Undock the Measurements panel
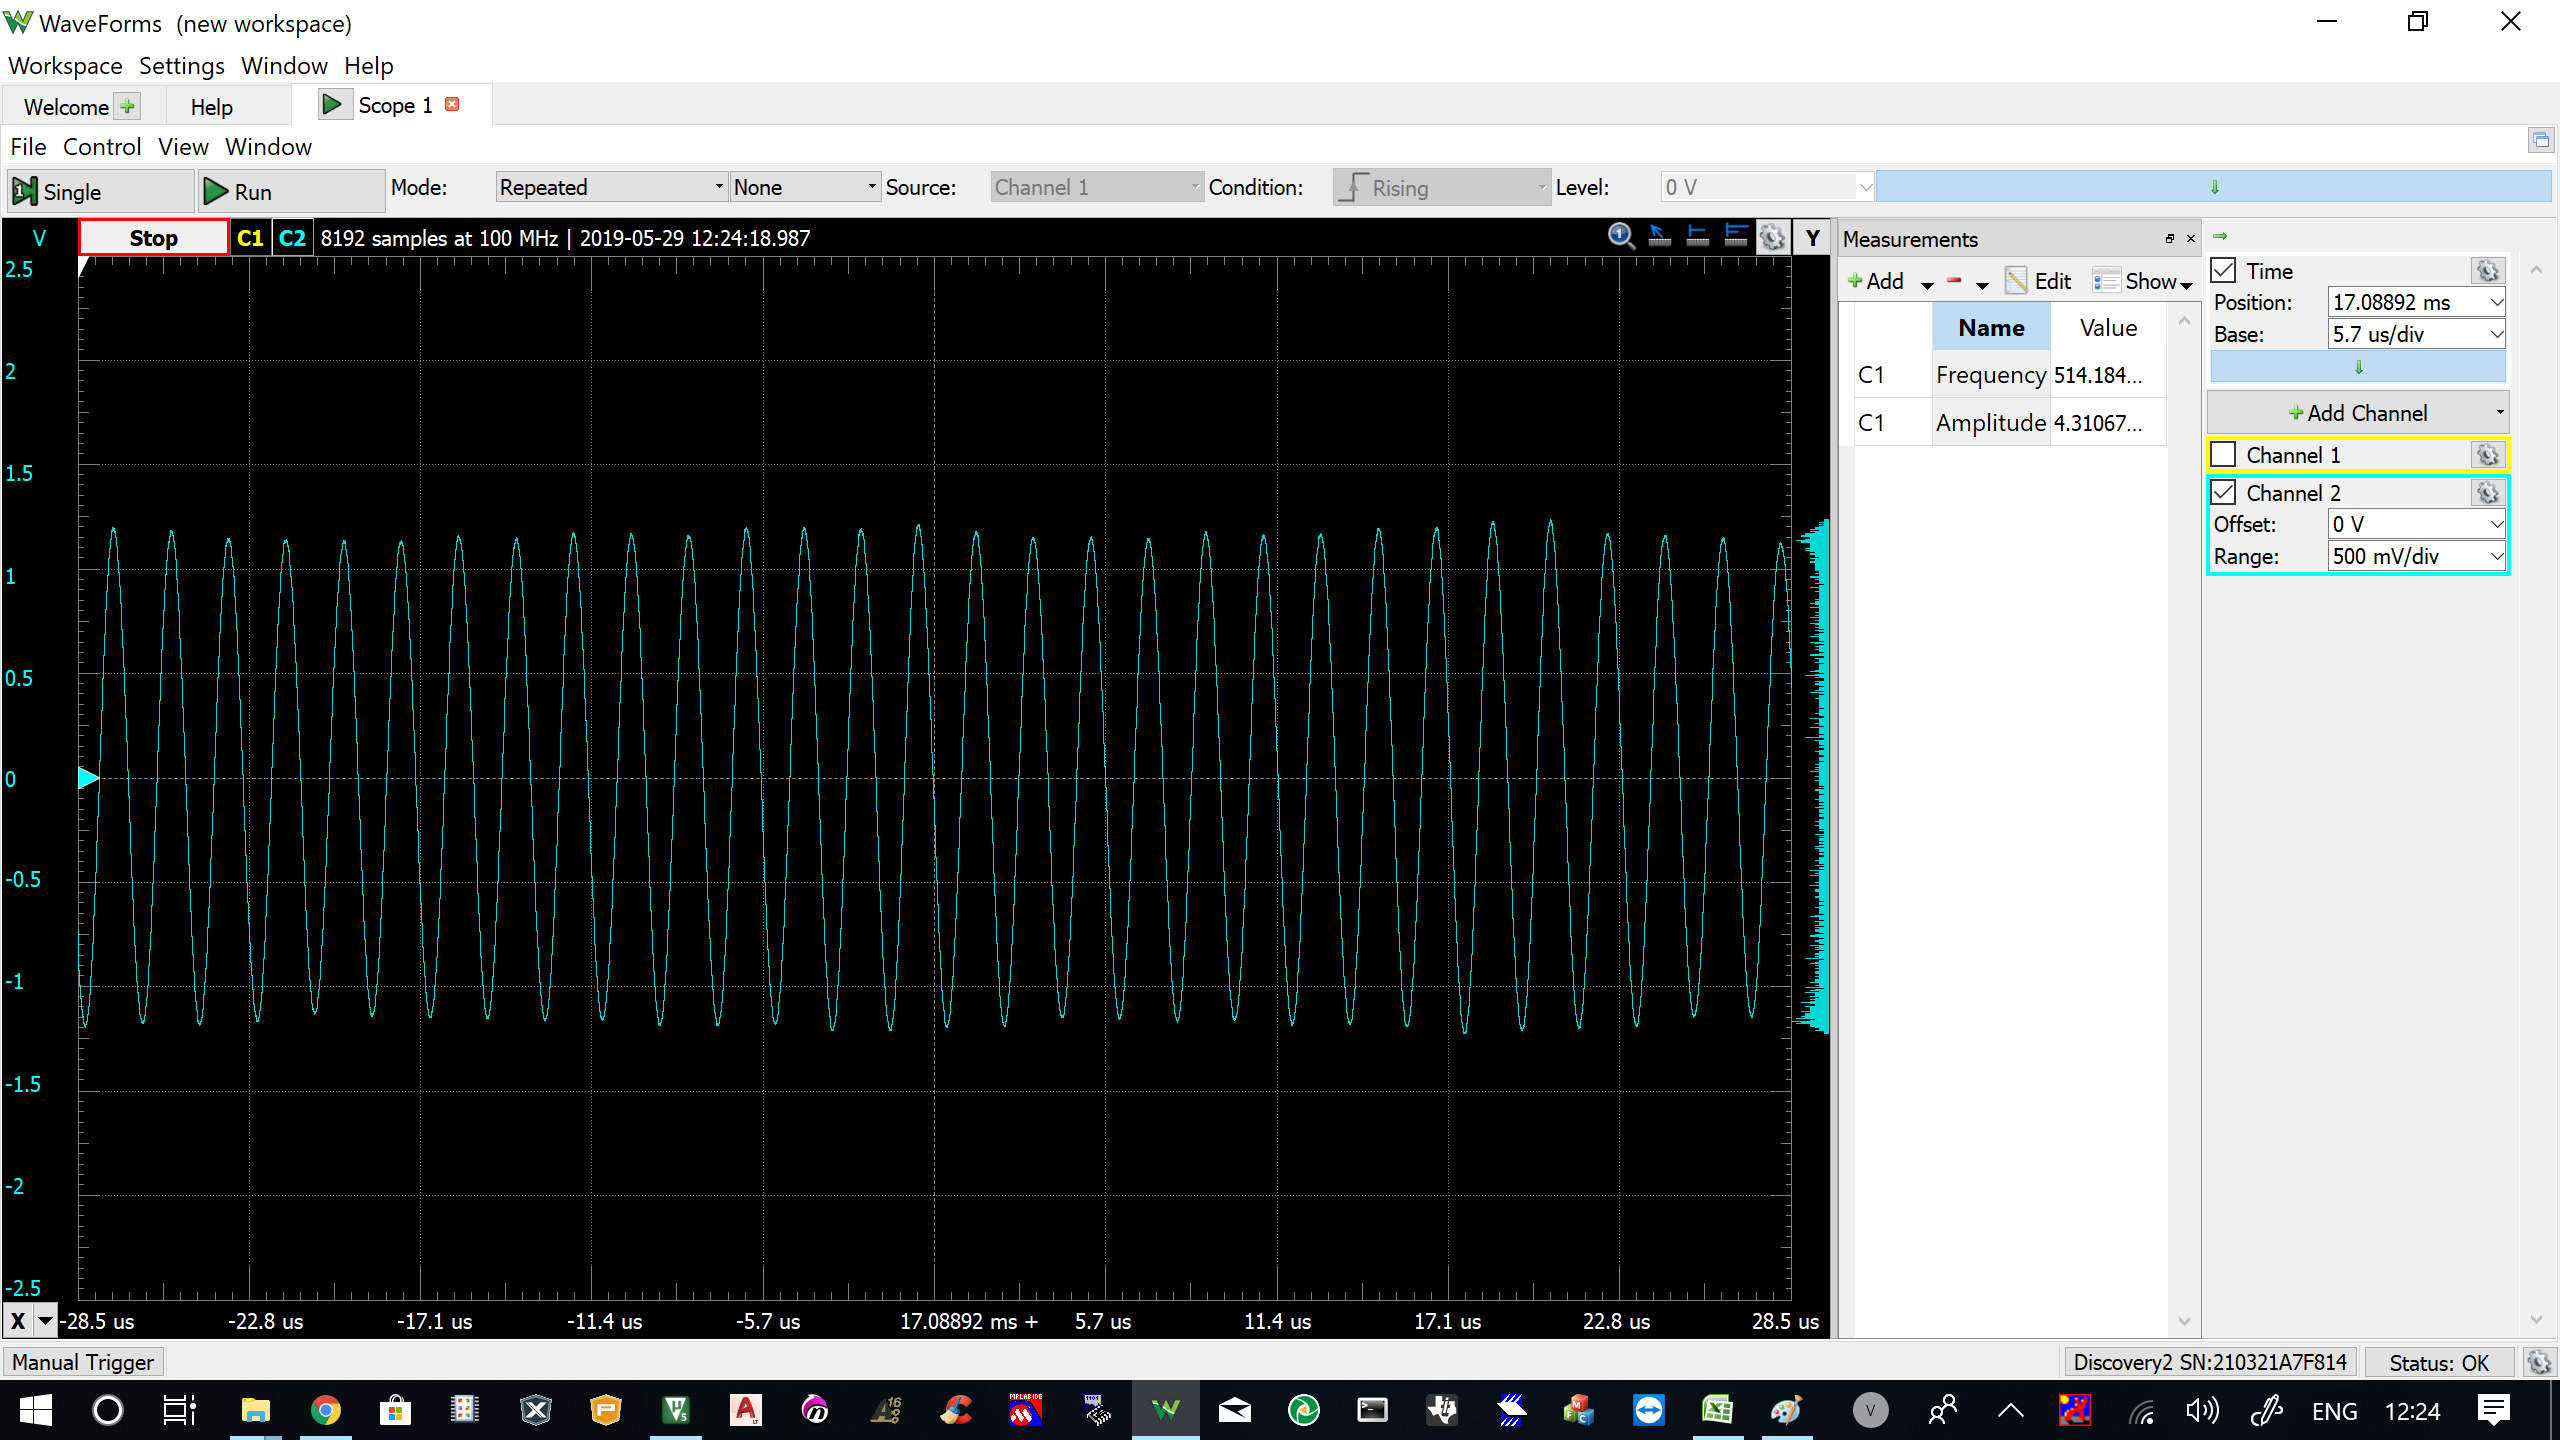The height and width of the screenshot is (1440, 2560). pos(2169,239)
